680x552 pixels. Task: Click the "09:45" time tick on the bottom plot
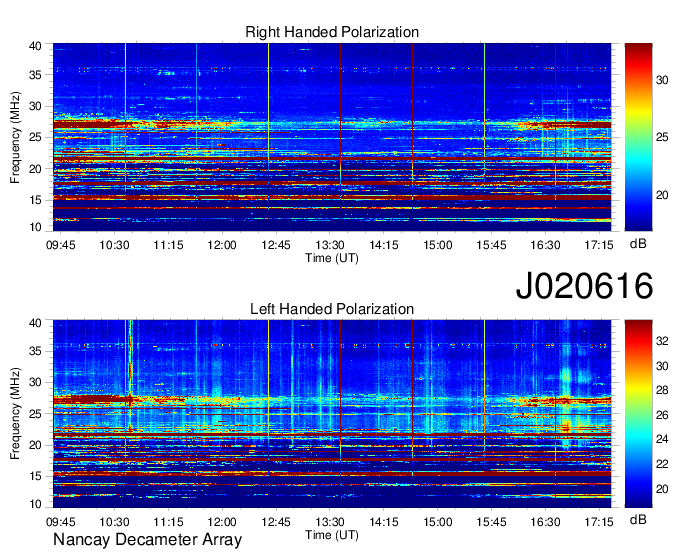coord(61,522)
